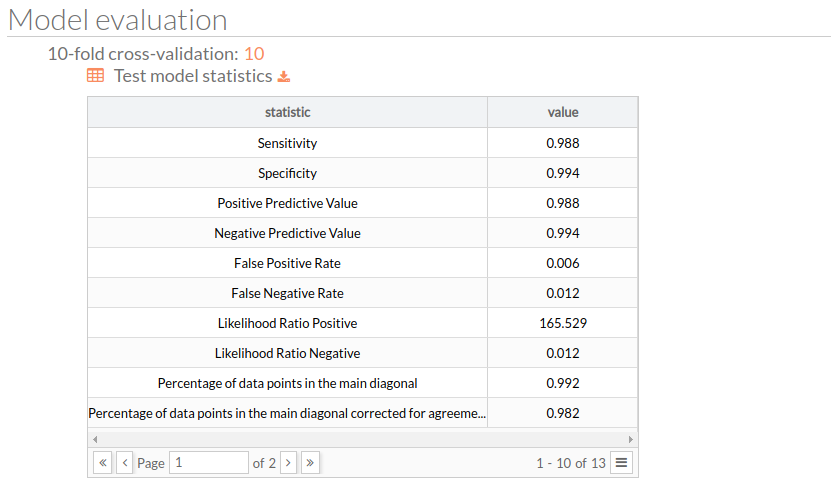Screen dimensions: 831x501
Task: Click the horizontal scrollbar right arrow
Action: (631, 439)
